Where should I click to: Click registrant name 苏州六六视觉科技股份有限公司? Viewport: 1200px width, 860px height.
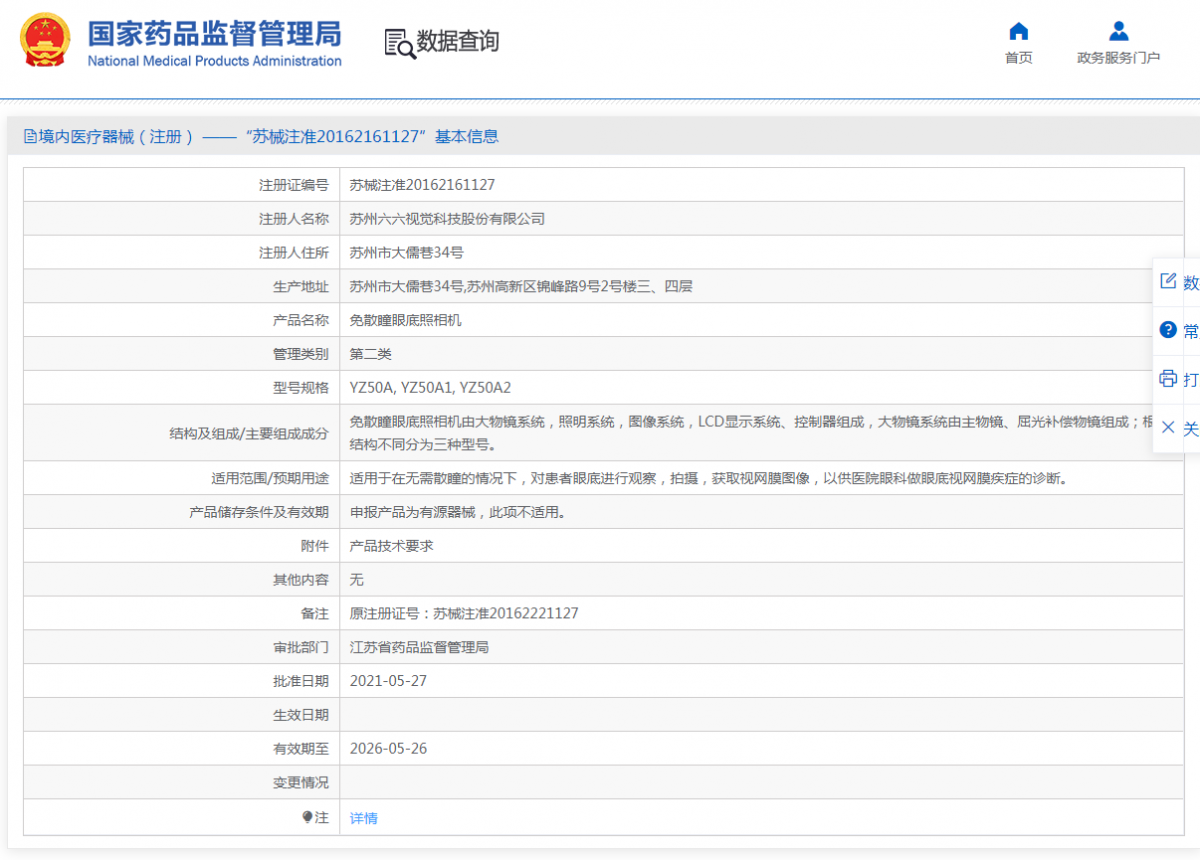447,219
